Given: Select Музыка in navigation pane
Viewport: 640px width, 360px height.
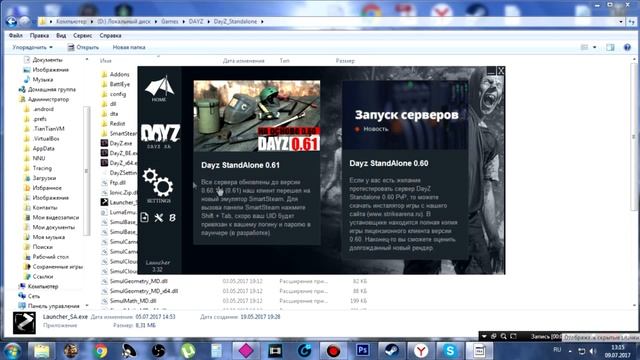Looking at the screenshot, I should pyautogui.click(x=38, y=79).
